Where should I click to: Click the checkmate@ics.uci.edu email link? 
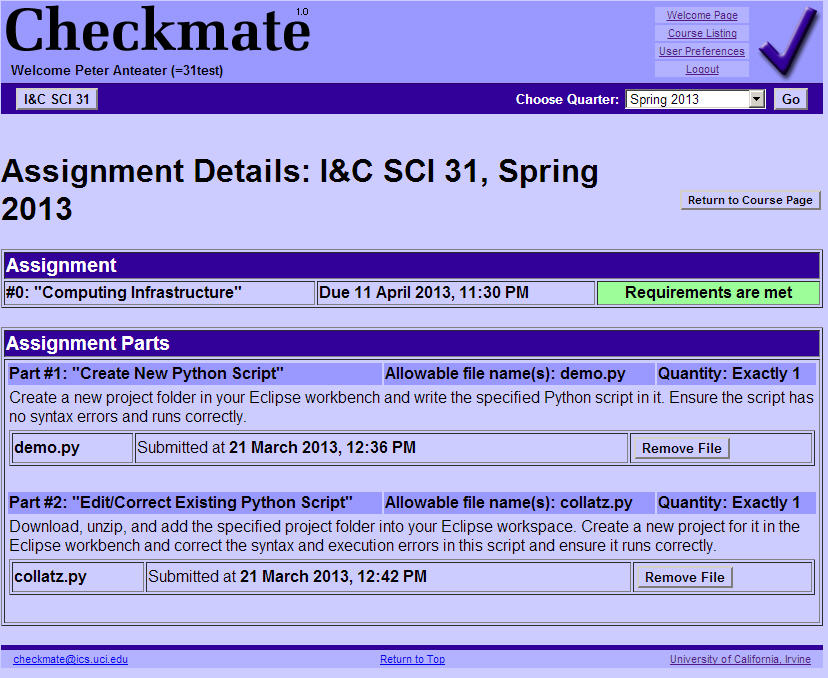coord(70,659)
